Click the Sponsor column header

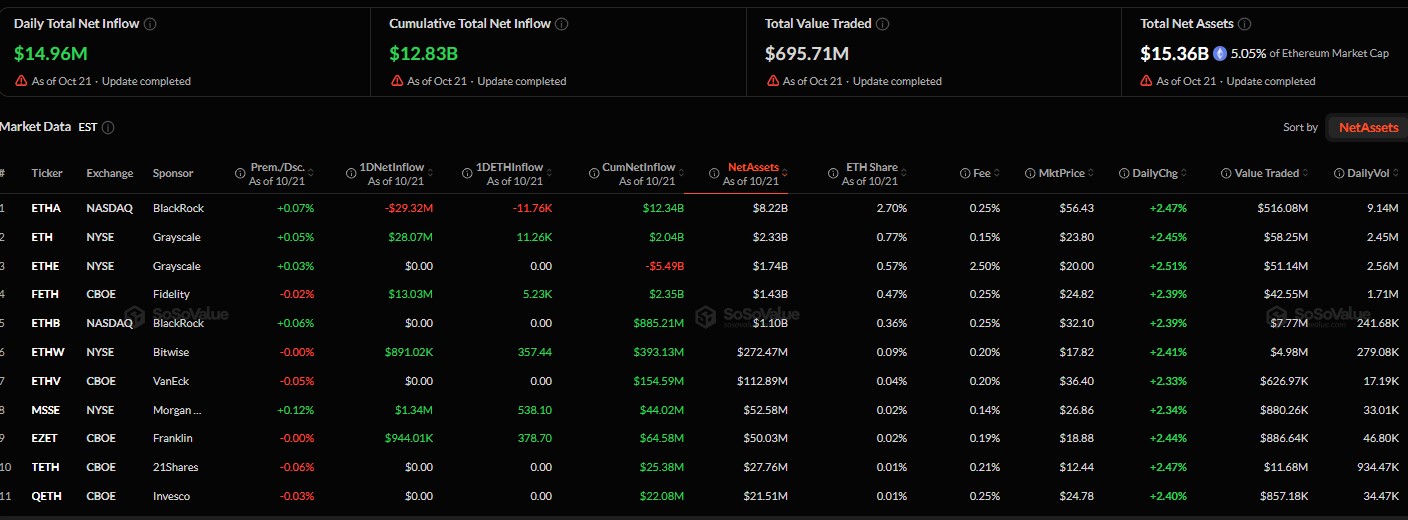pos(173,173)
